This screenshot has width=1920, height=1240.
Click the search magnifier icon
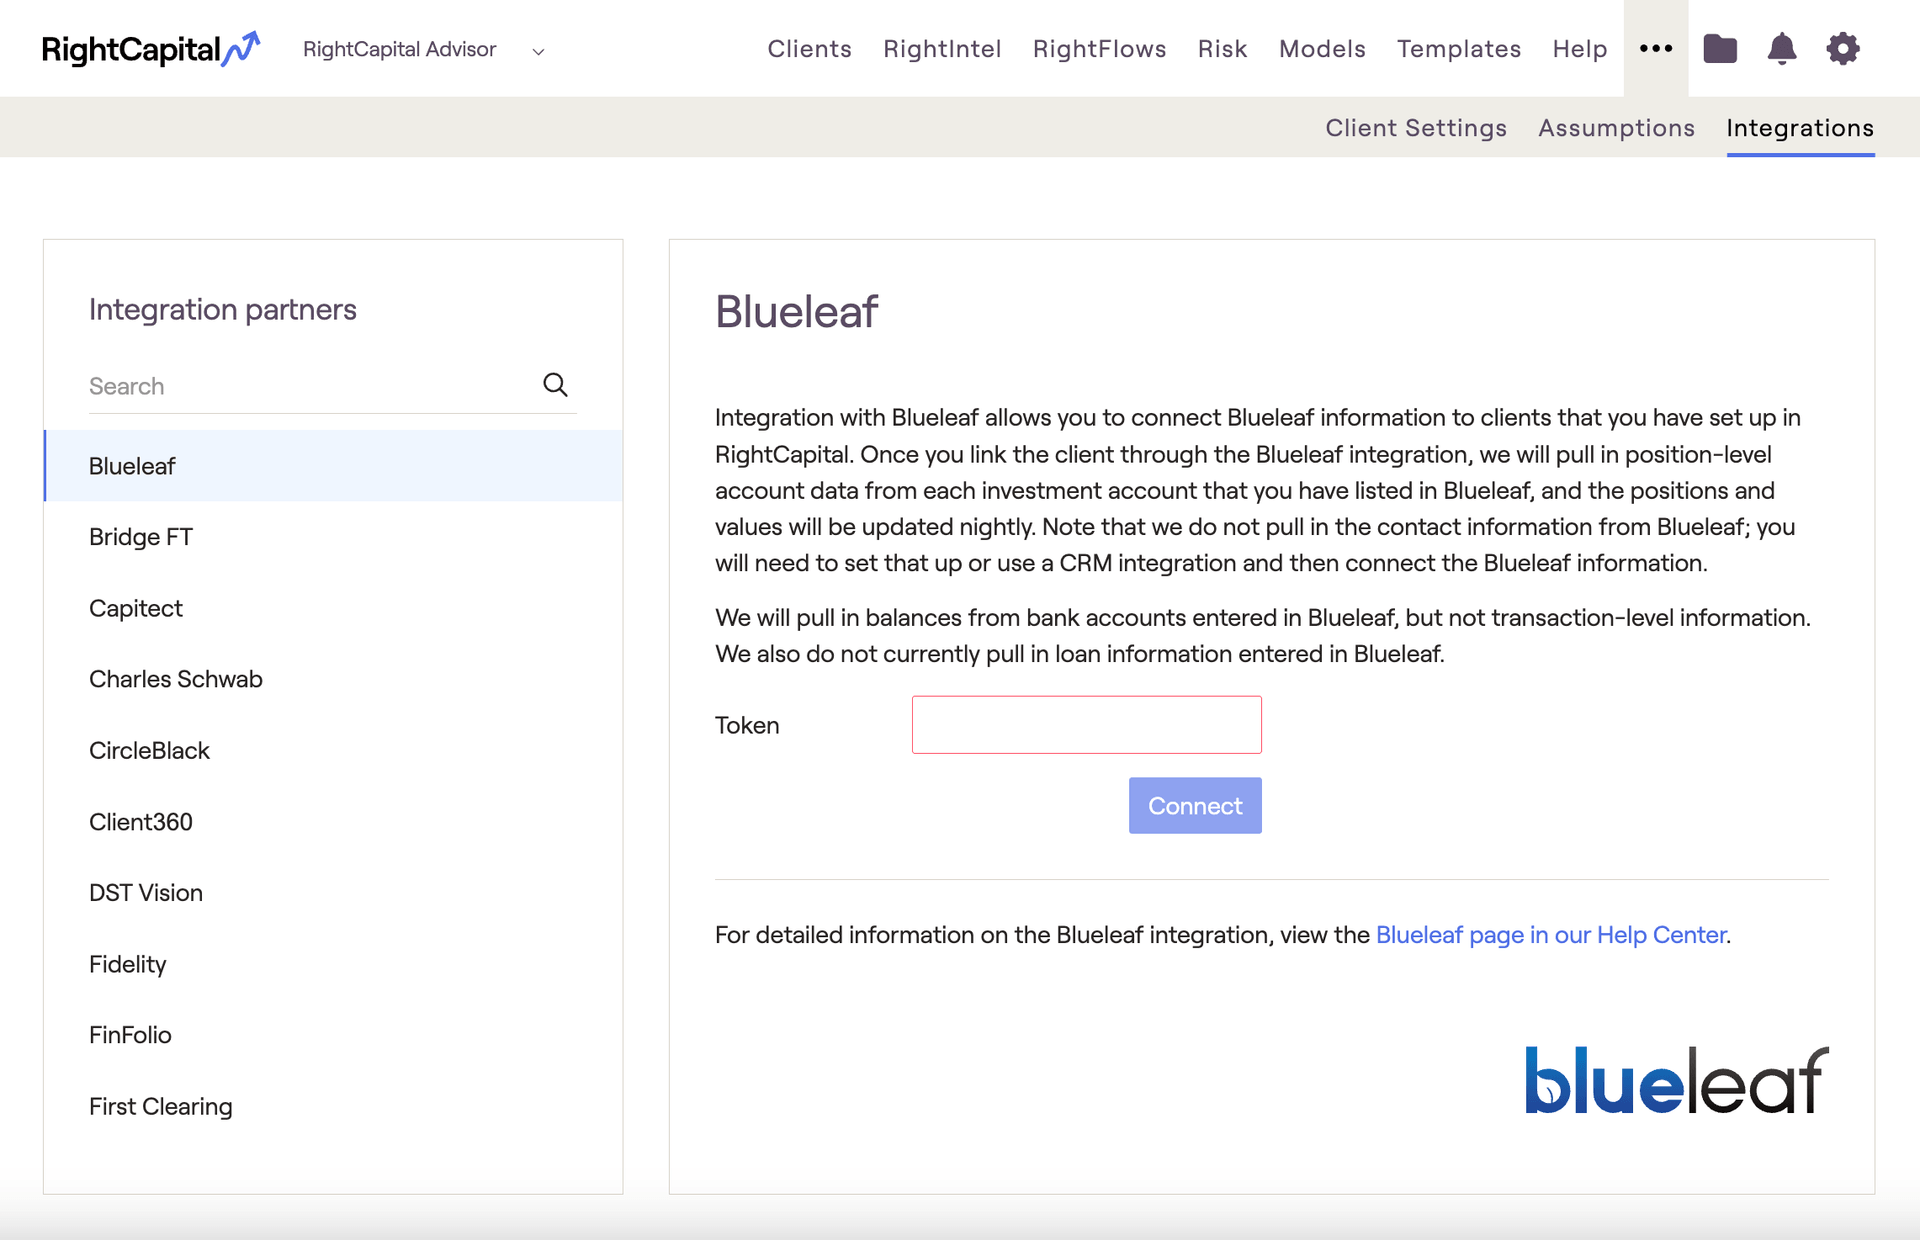(555, 385)
